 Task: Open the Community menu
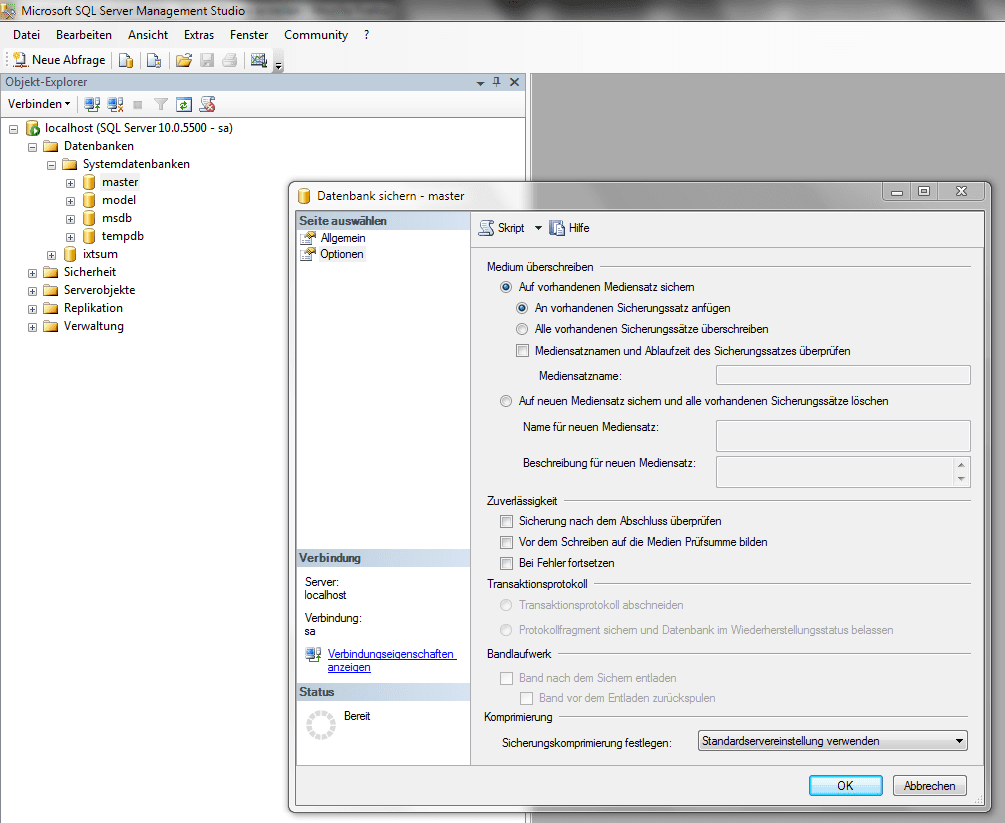316,35
